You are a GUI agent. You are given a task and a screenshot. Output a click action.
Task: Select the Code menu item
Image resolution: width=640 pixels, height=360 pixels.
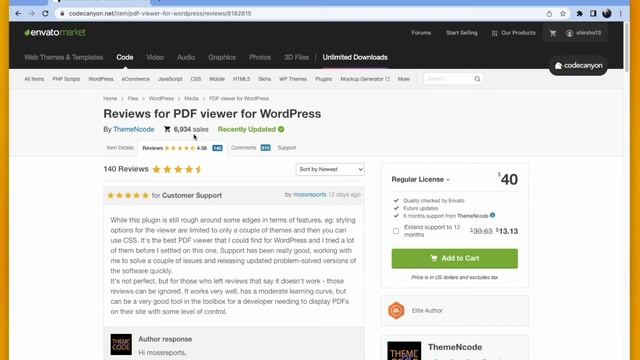pyautogui.click(x=125, y=57)
